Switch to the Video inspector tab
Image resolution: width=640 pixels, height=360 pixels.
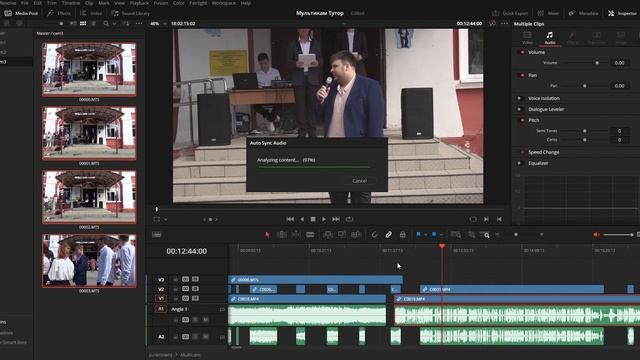(x=527, y=38)
